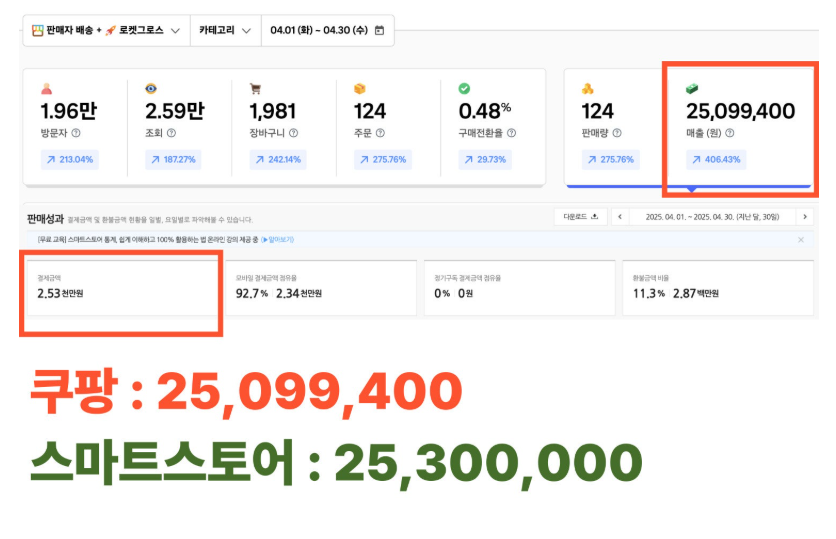Viewport: 836px width, 539px height.
Task: Expand the 판매자 배송 + 로켓그로스 dropdown
Action: [x=105, y=31]
